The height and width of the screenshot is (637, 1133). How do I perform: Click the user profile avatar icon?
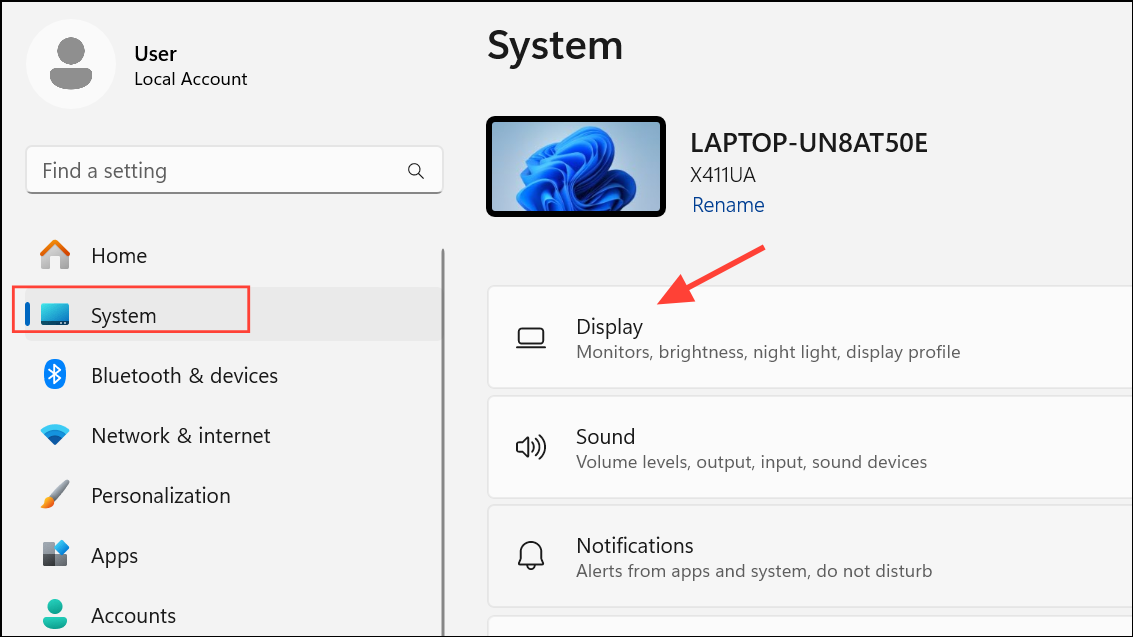(x=71, y=64)
